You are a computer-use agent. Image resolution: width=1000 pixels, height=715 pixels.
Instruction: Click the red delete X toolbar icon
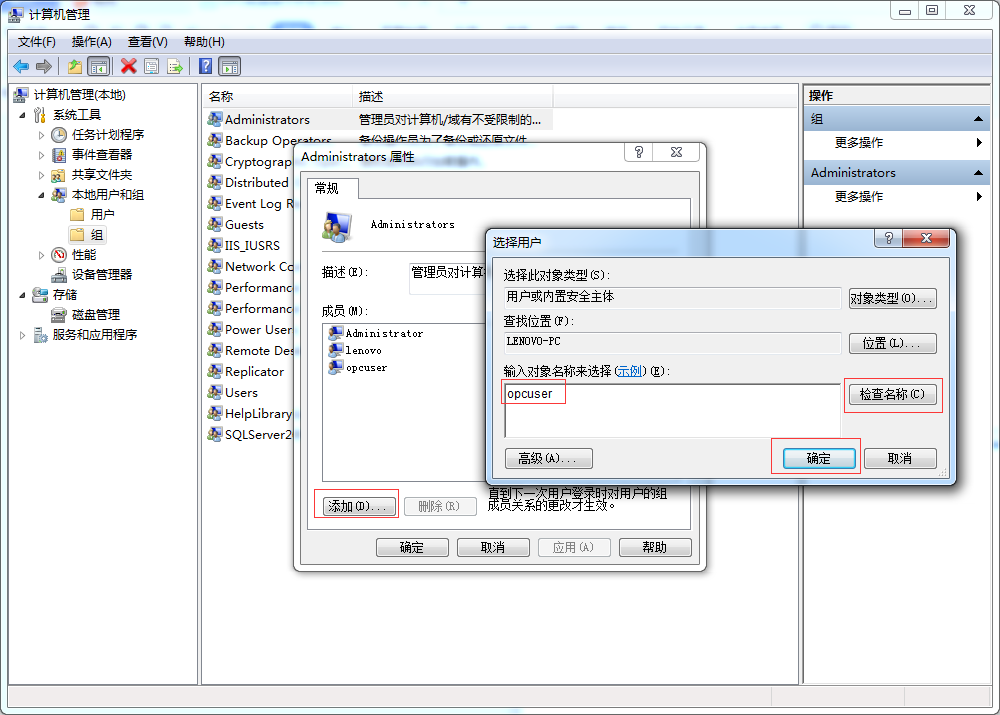tap(128, 66)
